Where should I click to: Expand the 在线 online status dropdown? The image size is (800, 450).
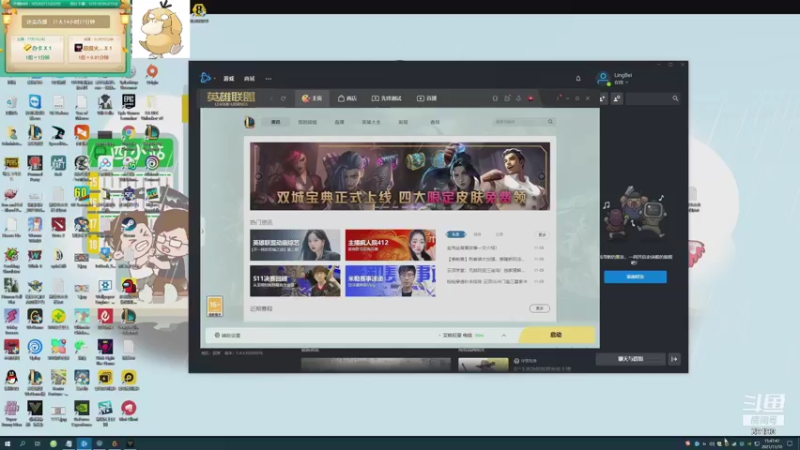coord(620,82)
